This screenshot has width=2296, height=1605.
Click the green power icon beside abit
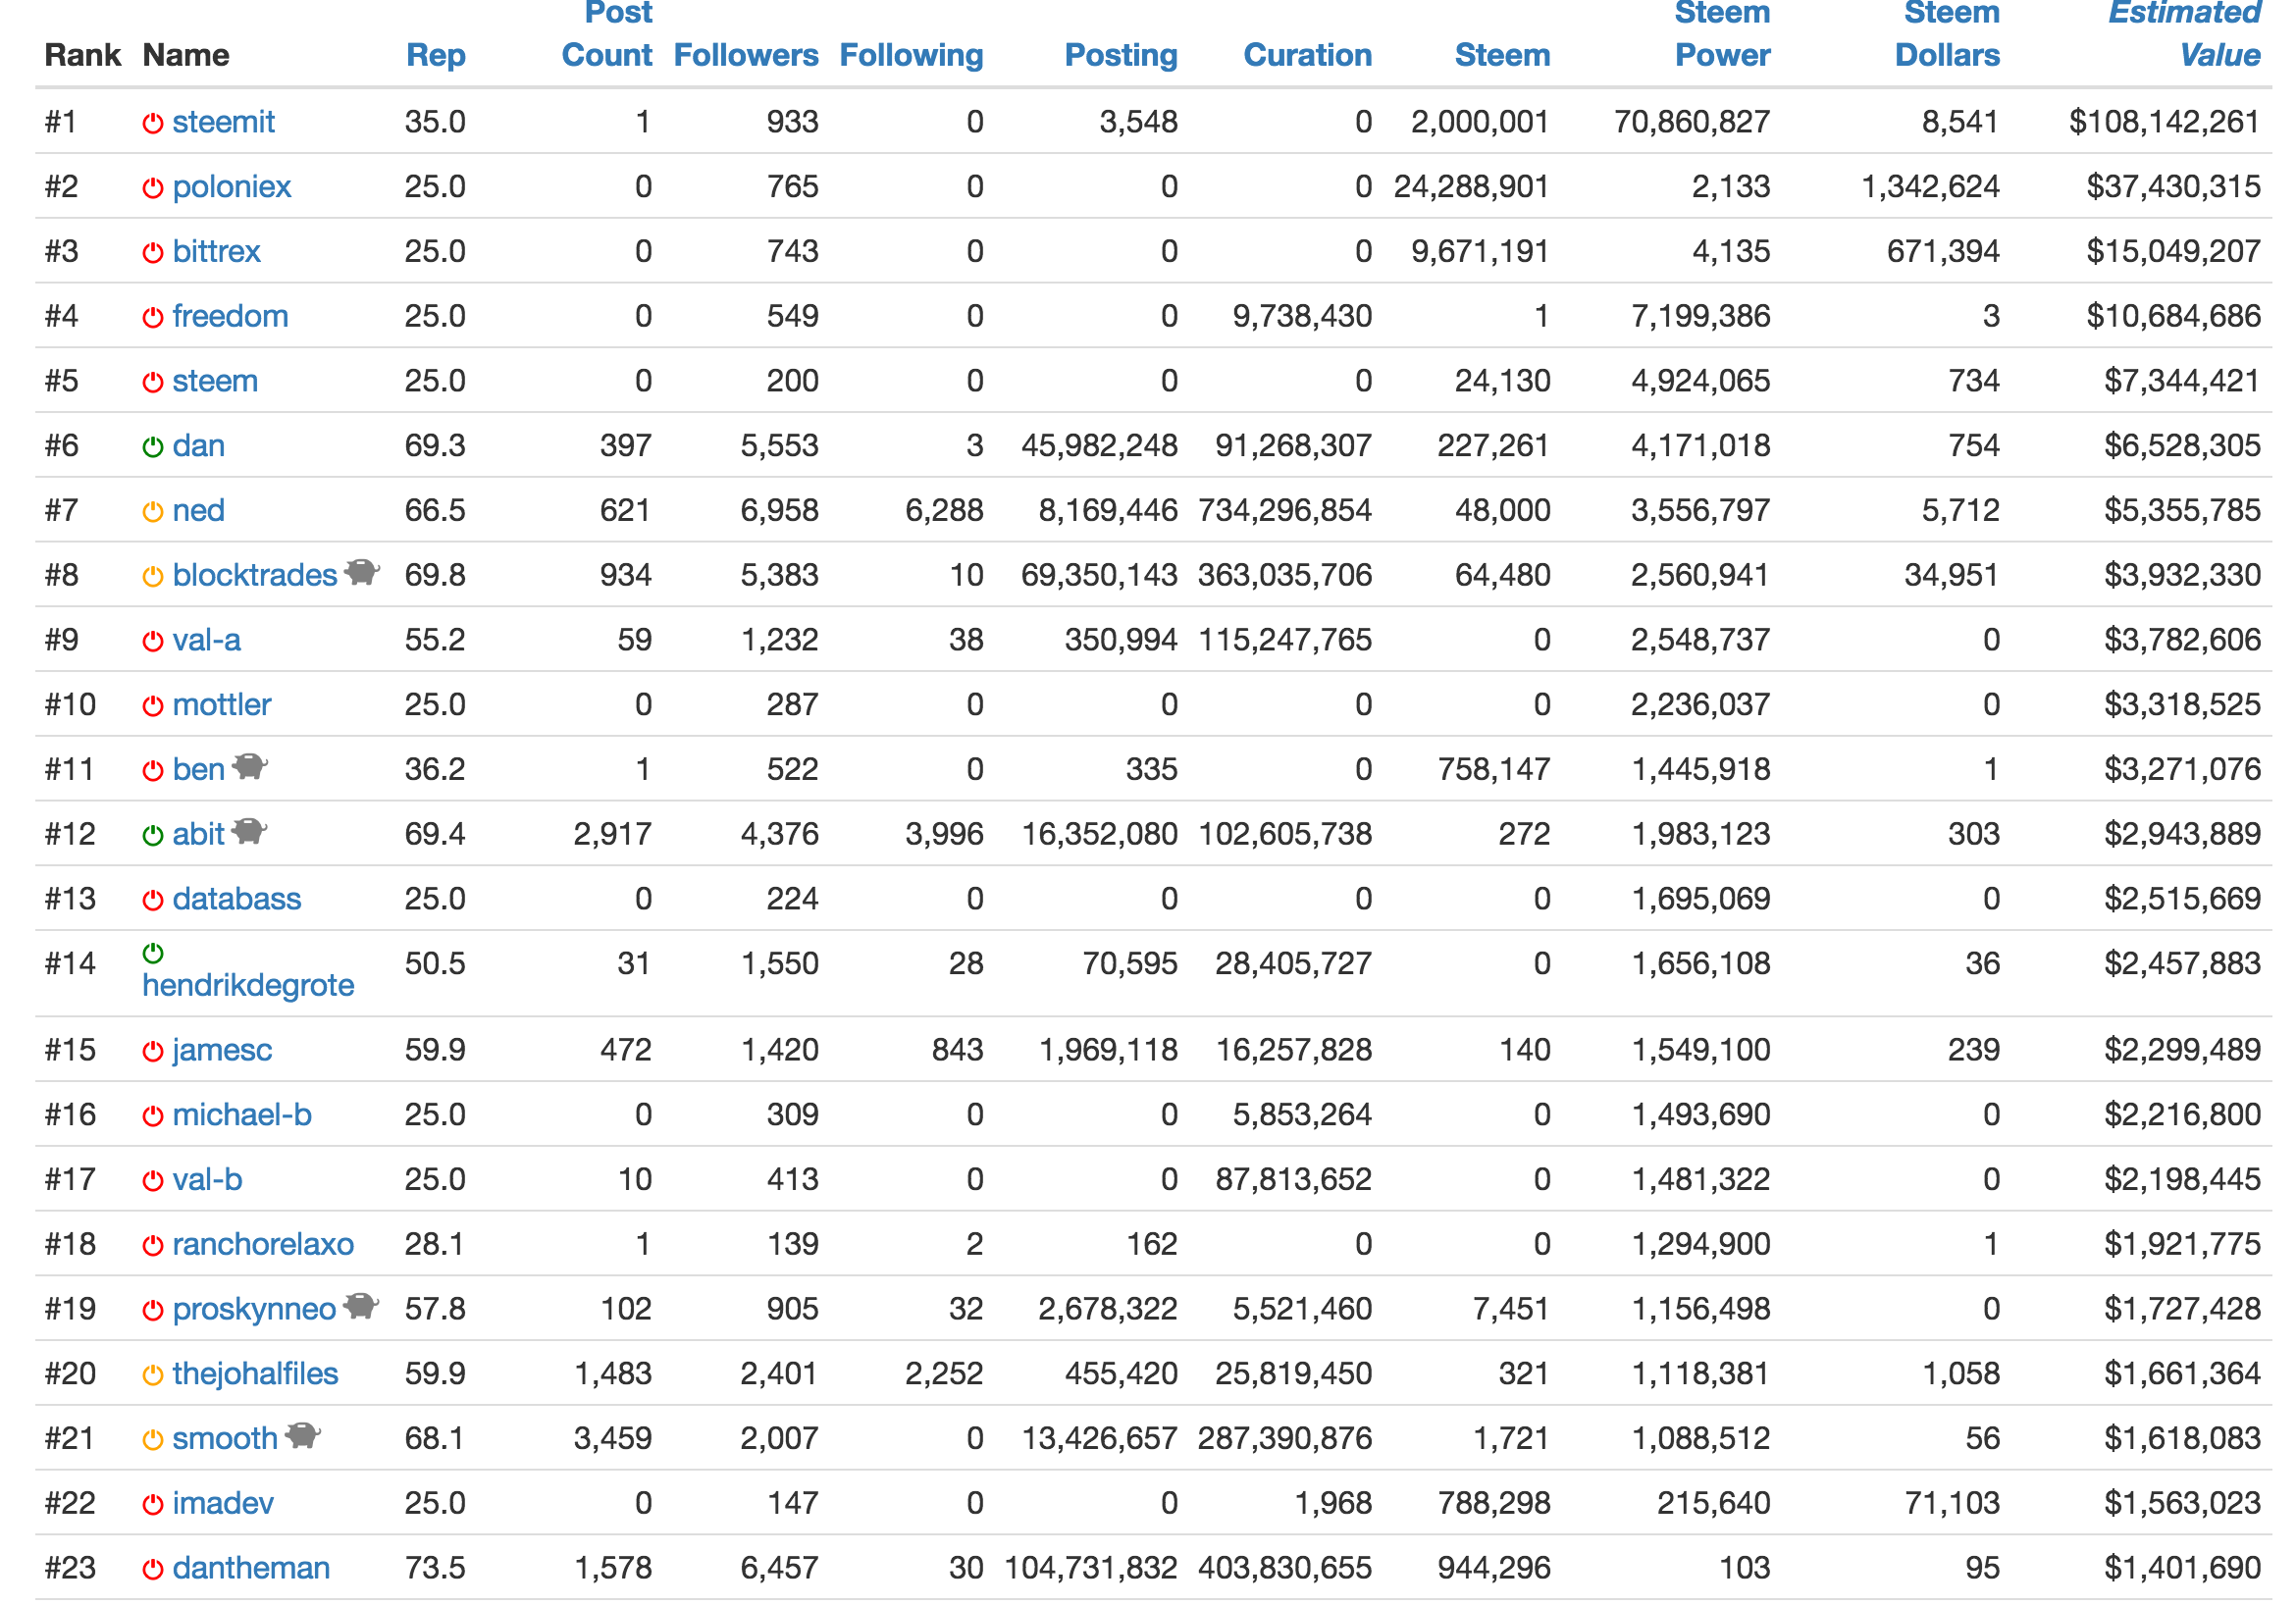[152, 836]
